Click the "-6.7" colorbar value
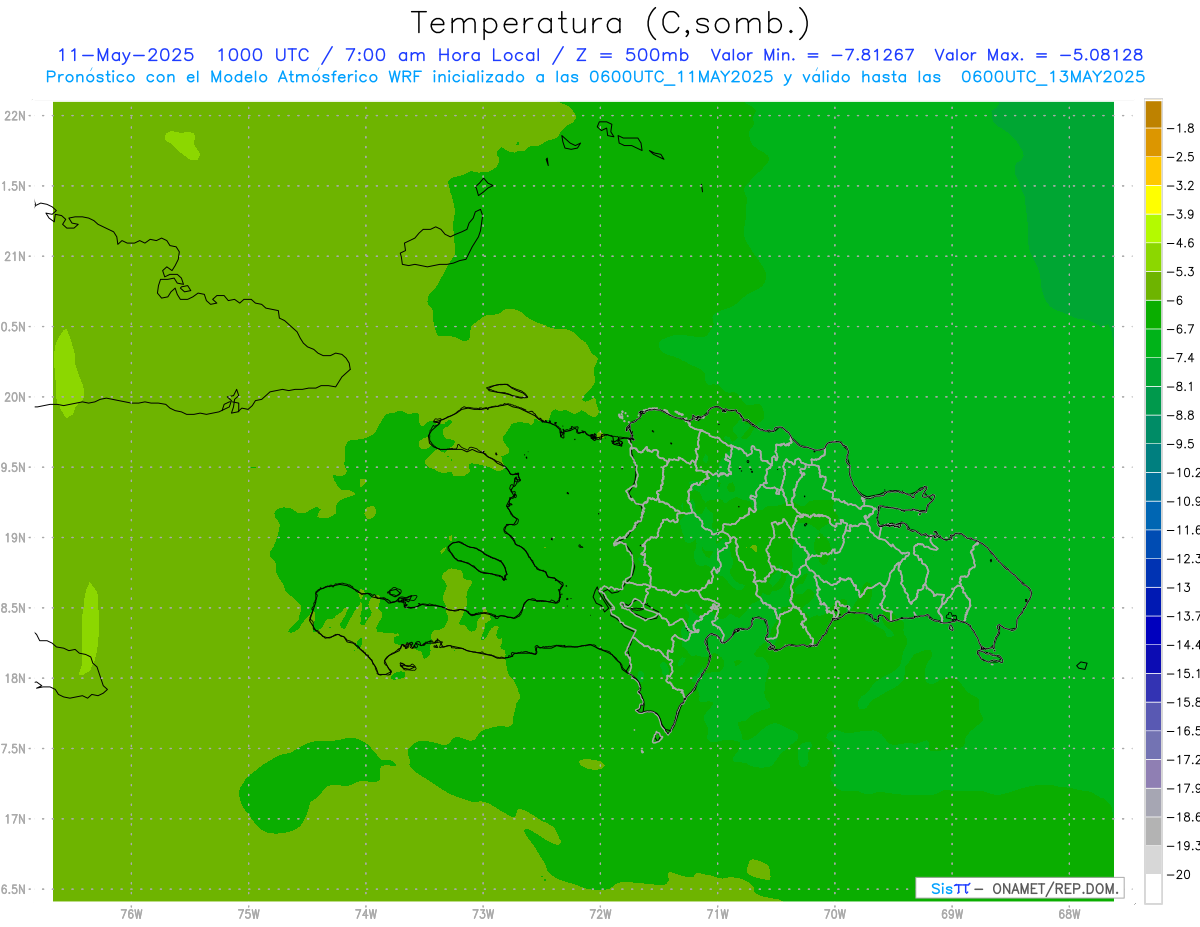The image size is (1200, 927). pyautogui.click(x=1181, y=329)
